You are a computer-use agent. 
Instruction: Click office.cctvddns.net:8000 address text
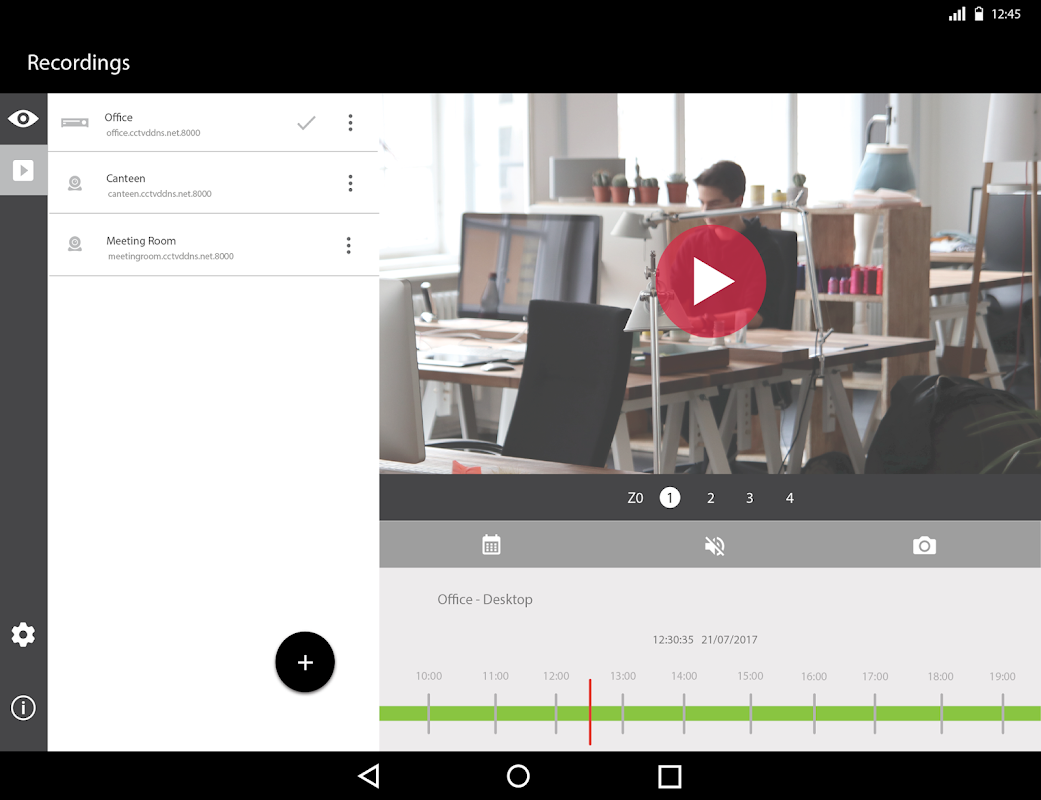tap(153, 133)
